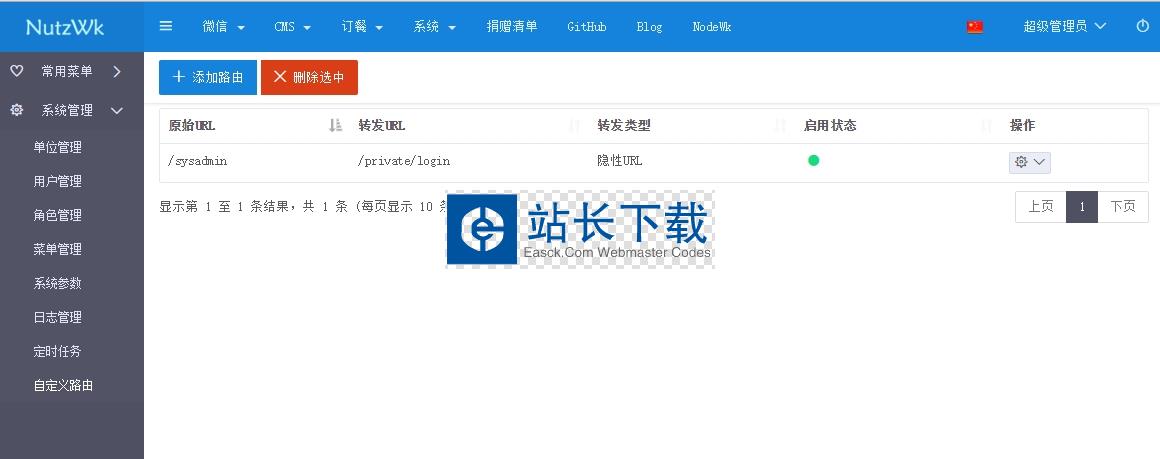Click the 下页 next page button

click(1122, 206)
